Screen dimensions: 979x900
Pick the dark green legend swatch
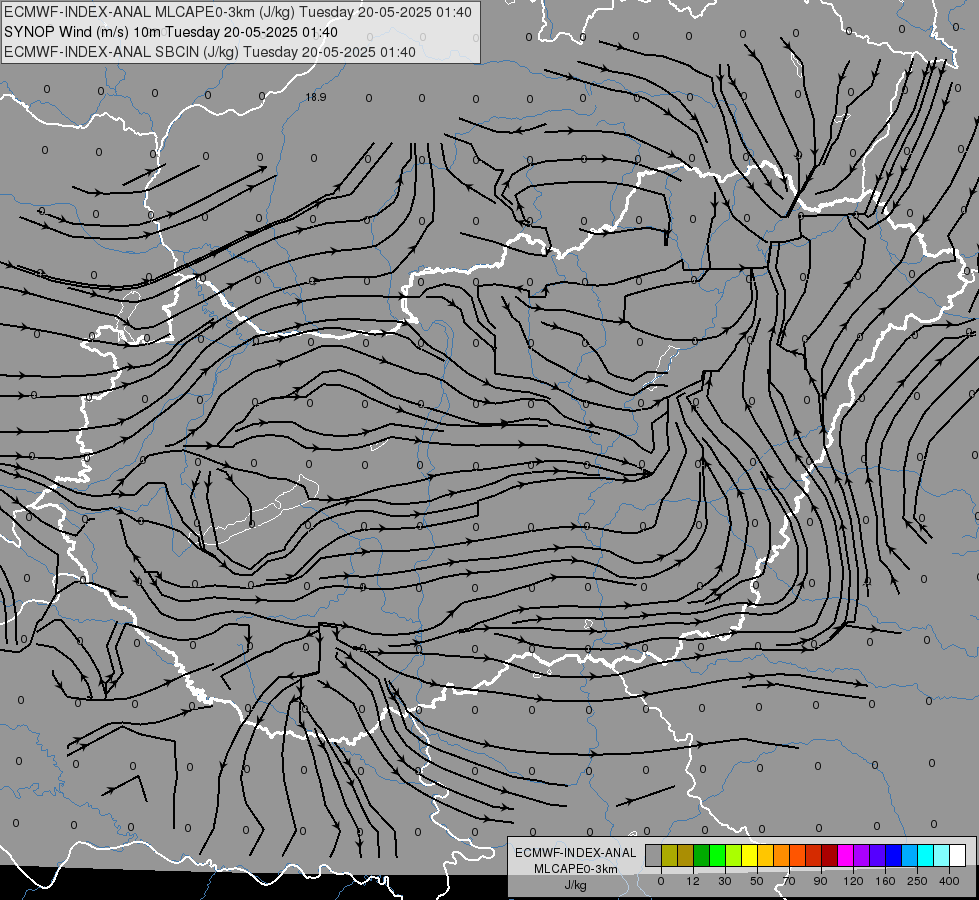(x=702, y=856)
